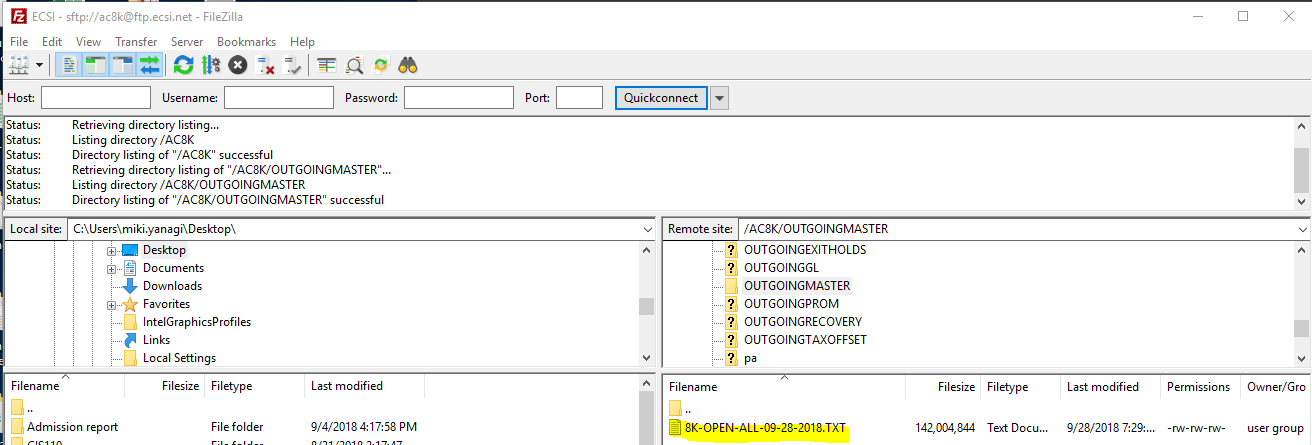Image resolution: width=1312 pixels, height=445 pixels.
Task: Select 8K-OPEN-ALL-09-28-2018.TXT remote file
Action: tap(766, 428)
